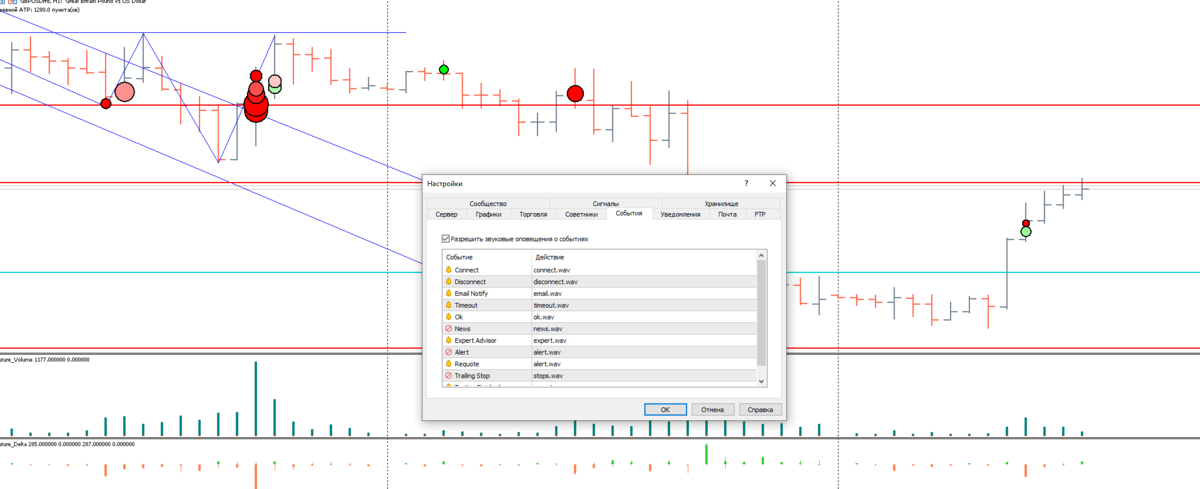Click the bell icon in the Ok row

pos(449,317)
